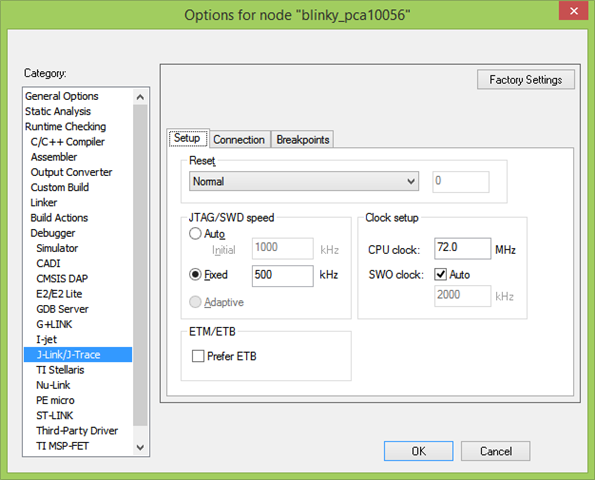Click the CPU clock MHz input field
The width and height of the screenshot is (595, 480).
click(463, 248)
